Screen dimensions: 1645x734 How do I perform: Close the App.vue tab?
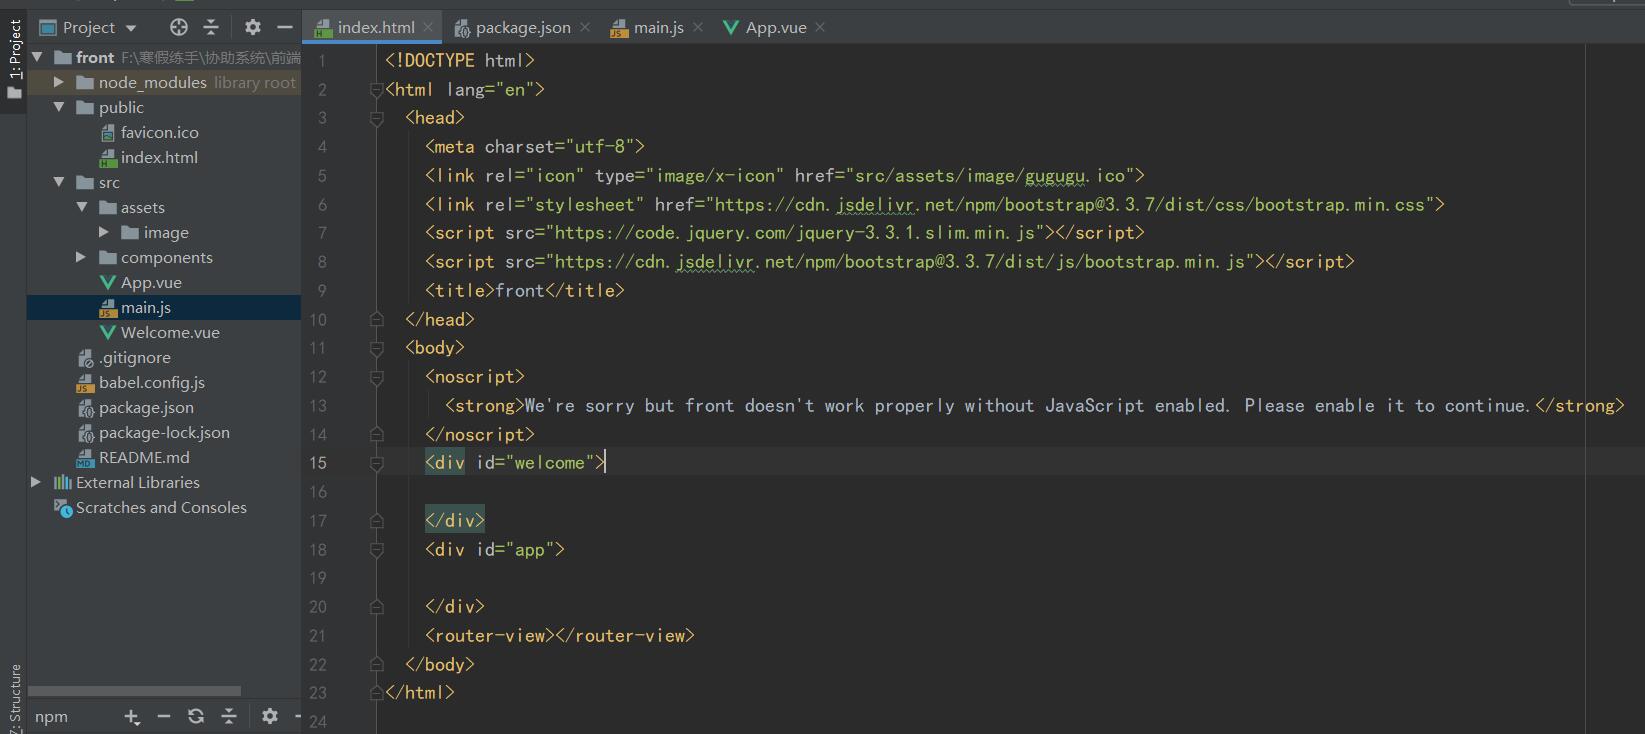[820, 27]
